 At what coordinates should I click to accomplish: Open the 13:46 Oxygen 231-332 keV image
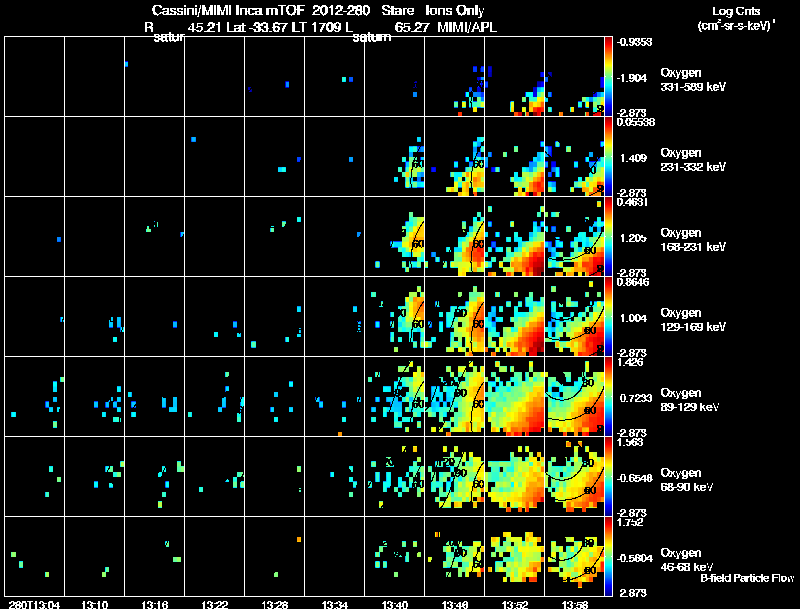click(x=455, y=157)
